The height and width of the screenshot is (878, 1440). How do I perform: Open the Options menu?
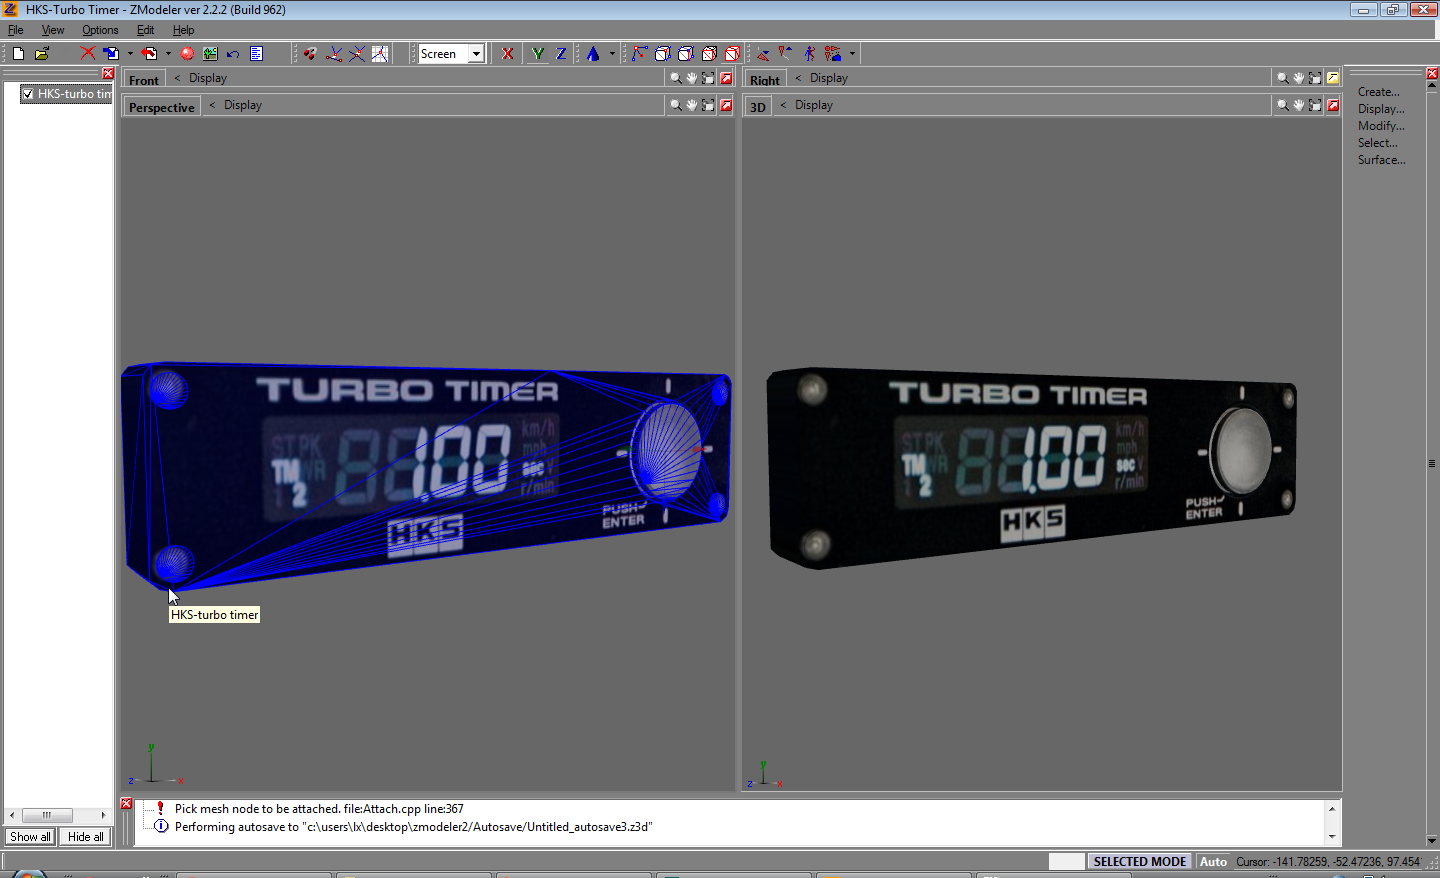pos(100,30)
